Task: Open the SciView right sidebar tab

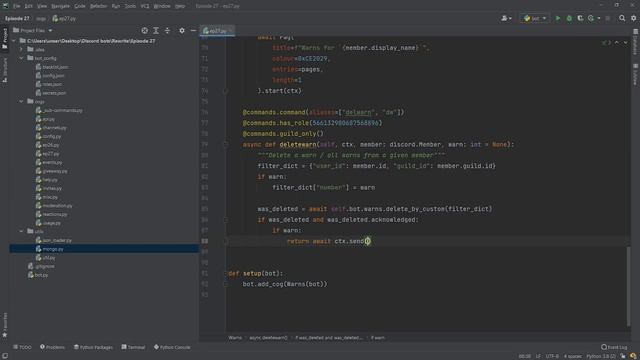Action: (x=636, y=74)
